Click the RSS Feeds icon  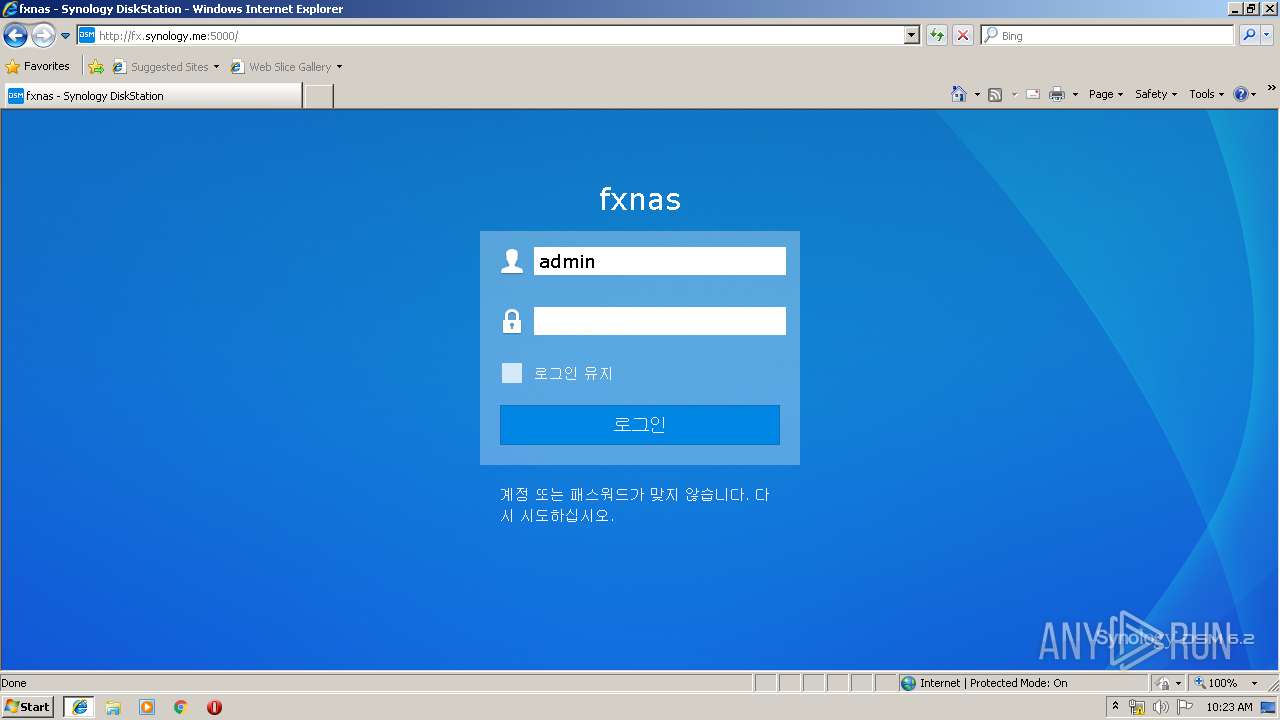995,94
